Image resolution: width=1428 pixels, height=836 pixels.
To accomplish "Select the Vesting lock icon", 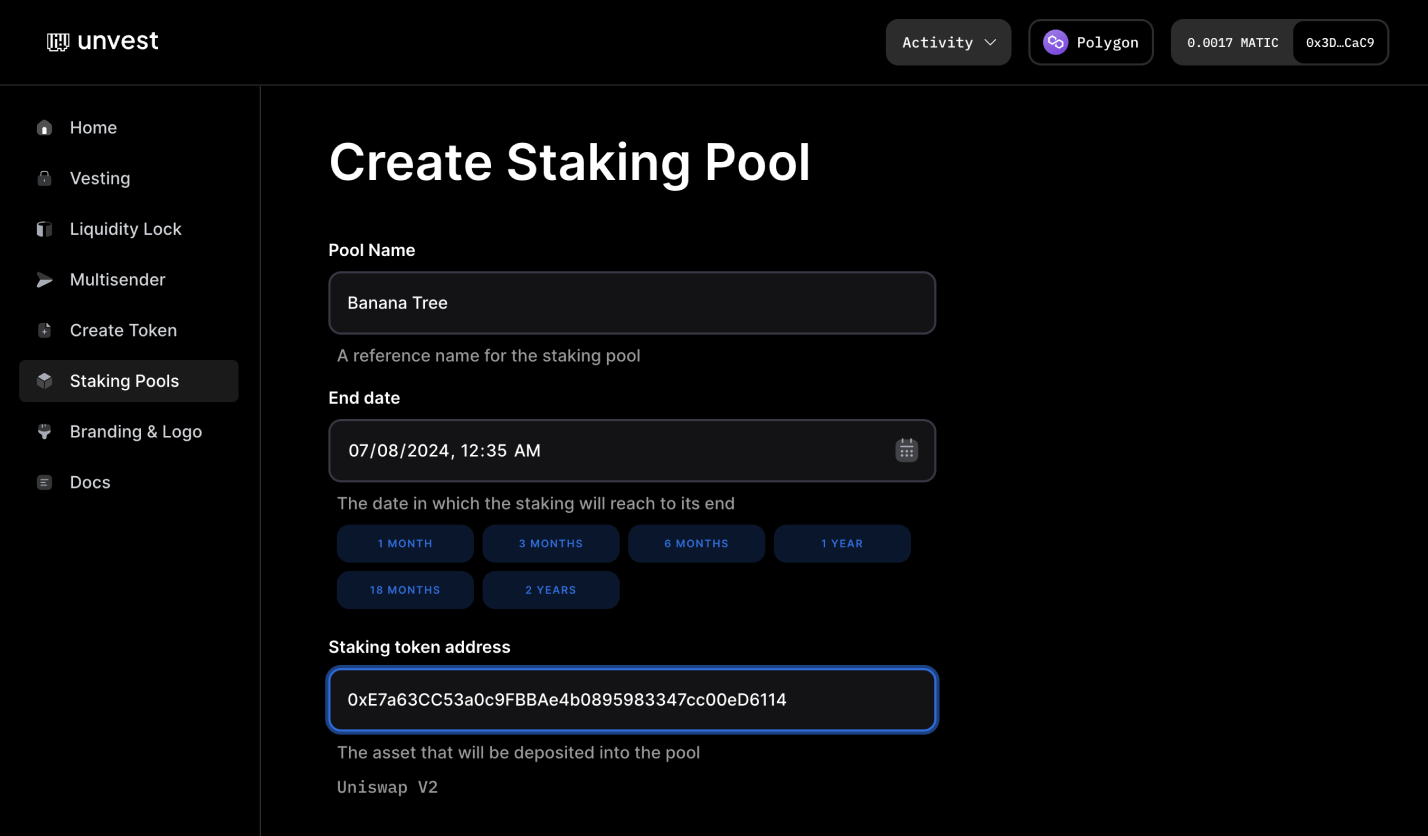I will click(x=44, y=178).
